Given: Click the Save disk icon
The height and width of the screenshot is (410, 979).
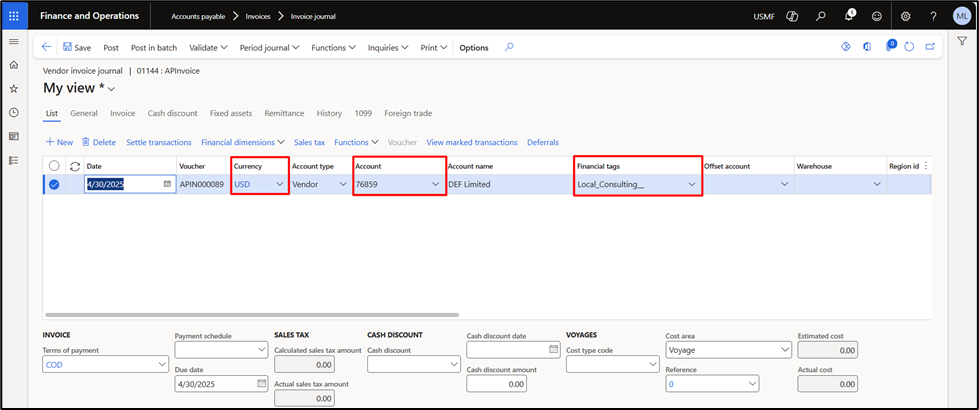Looking at the screenshot, I should [x=67, y=47].
